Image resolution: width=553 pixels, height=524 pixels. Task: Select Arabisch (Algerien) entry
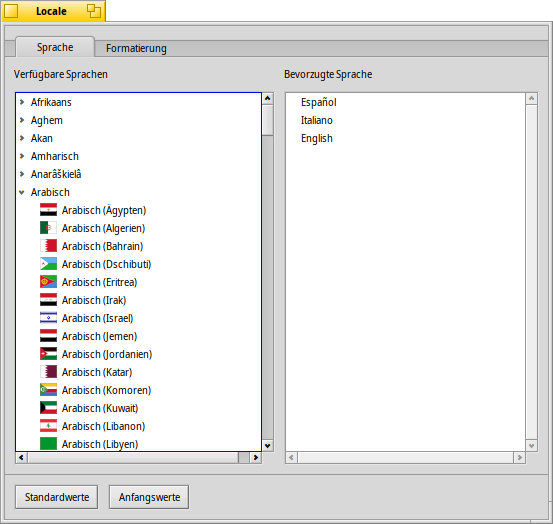click(x=139, y=228)
